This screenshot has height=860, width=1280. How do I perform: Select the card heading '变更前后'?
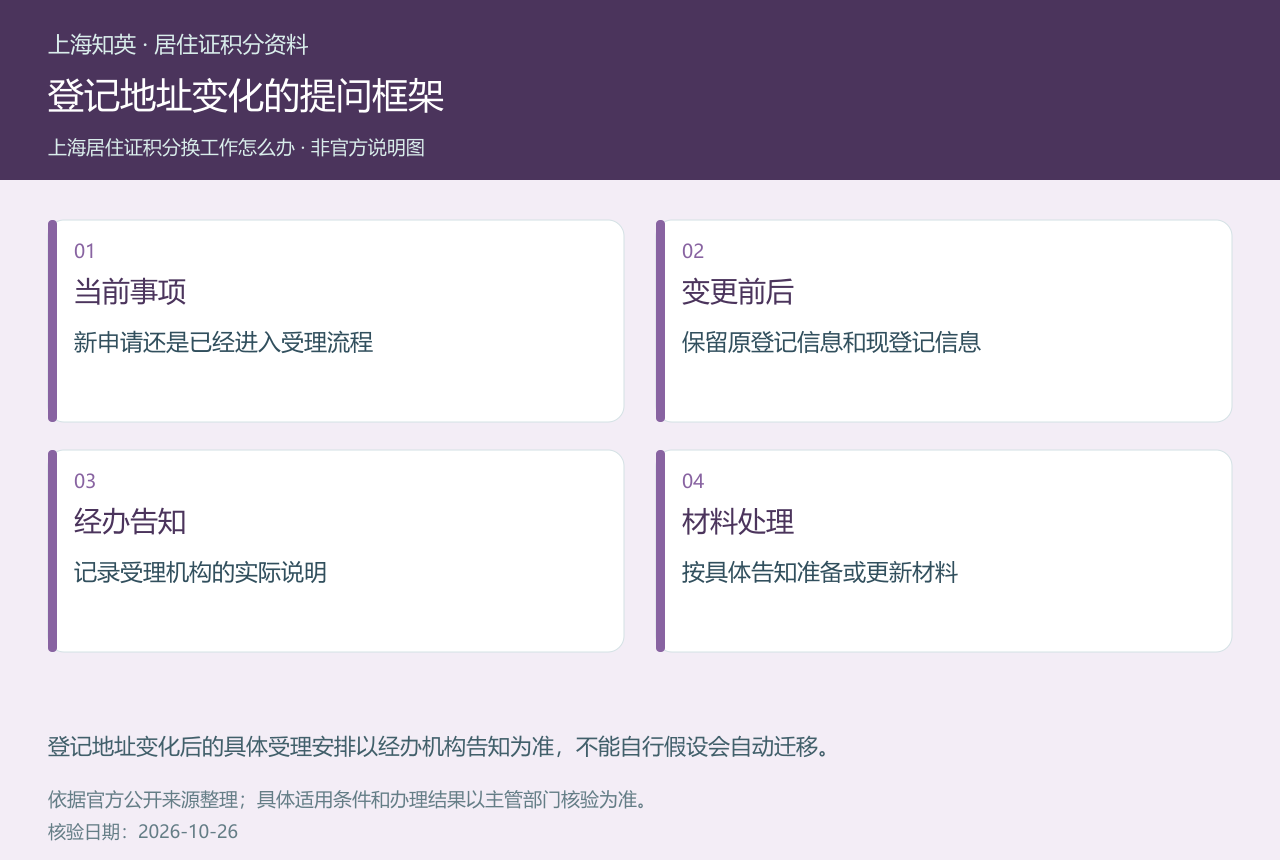738,292
